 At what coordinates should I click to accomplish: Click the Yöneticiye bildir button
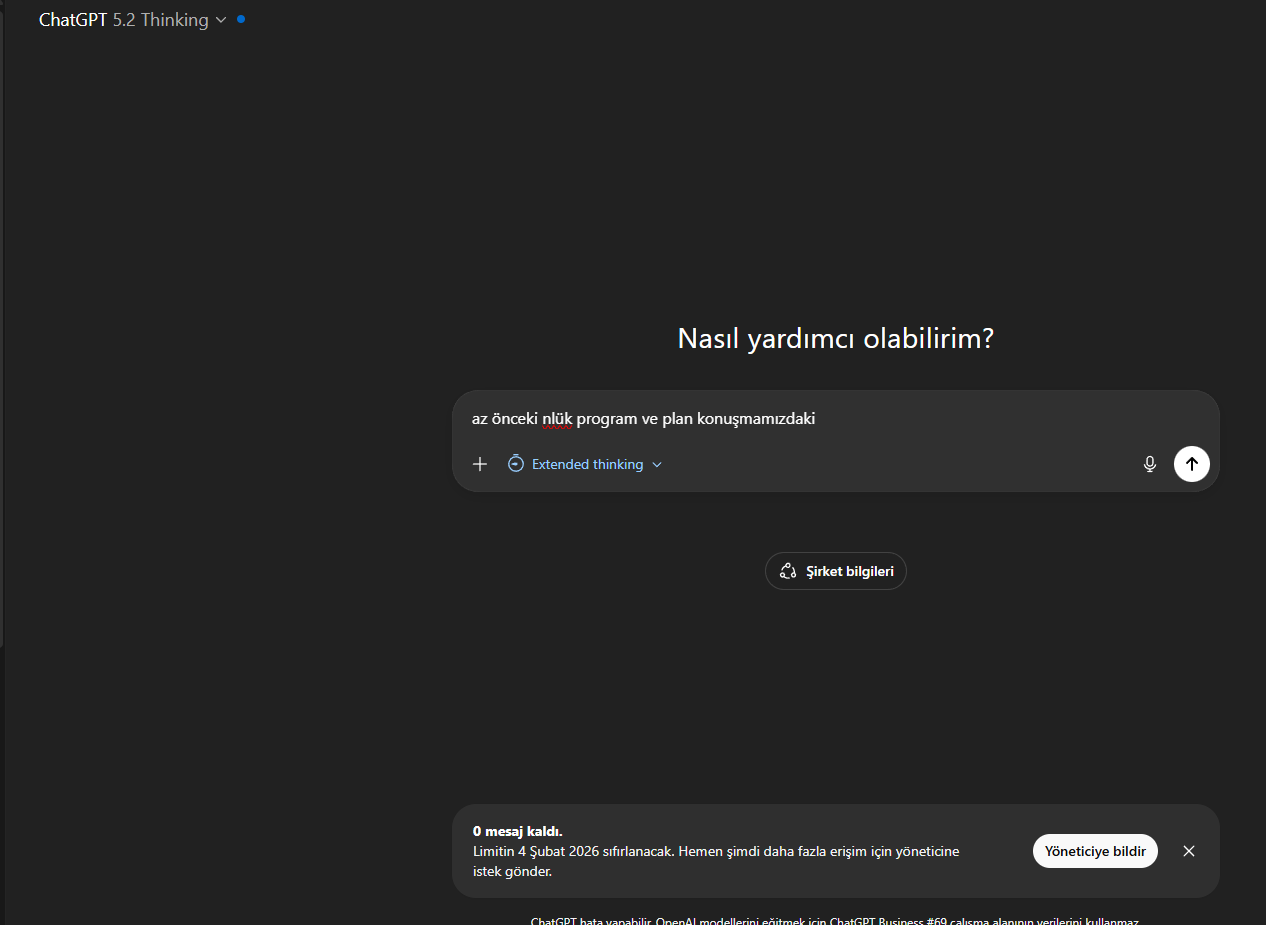(x=1095, y=851)
